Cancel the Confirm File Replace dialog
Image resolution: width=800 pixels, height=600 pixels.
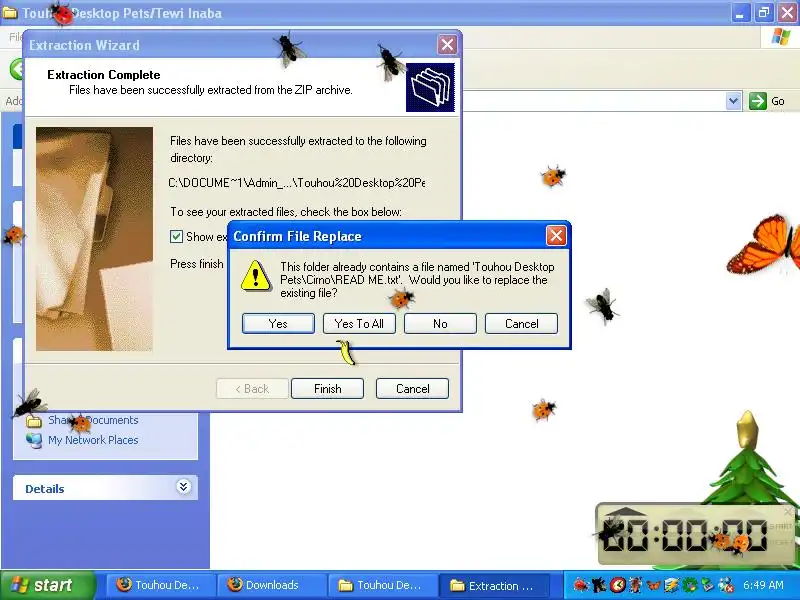tap(521, 323)
